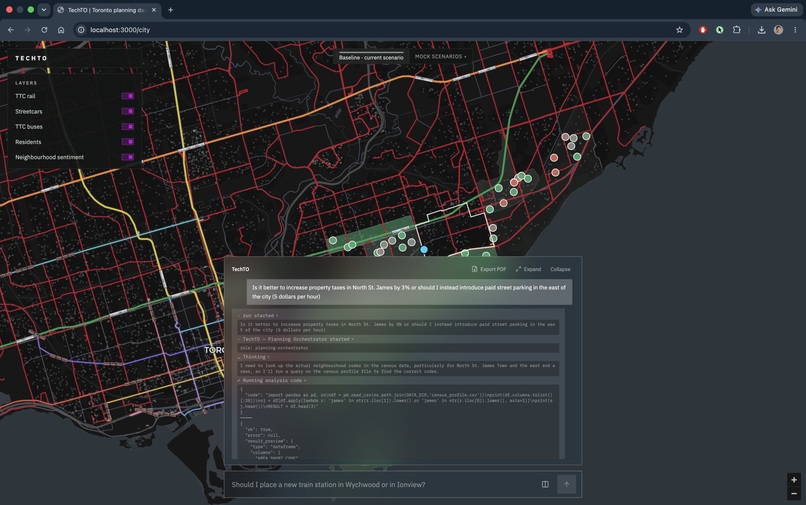Viewport: 806px width, 505px height.
Task: Click the Expand panel button
Action: (528, 269)
